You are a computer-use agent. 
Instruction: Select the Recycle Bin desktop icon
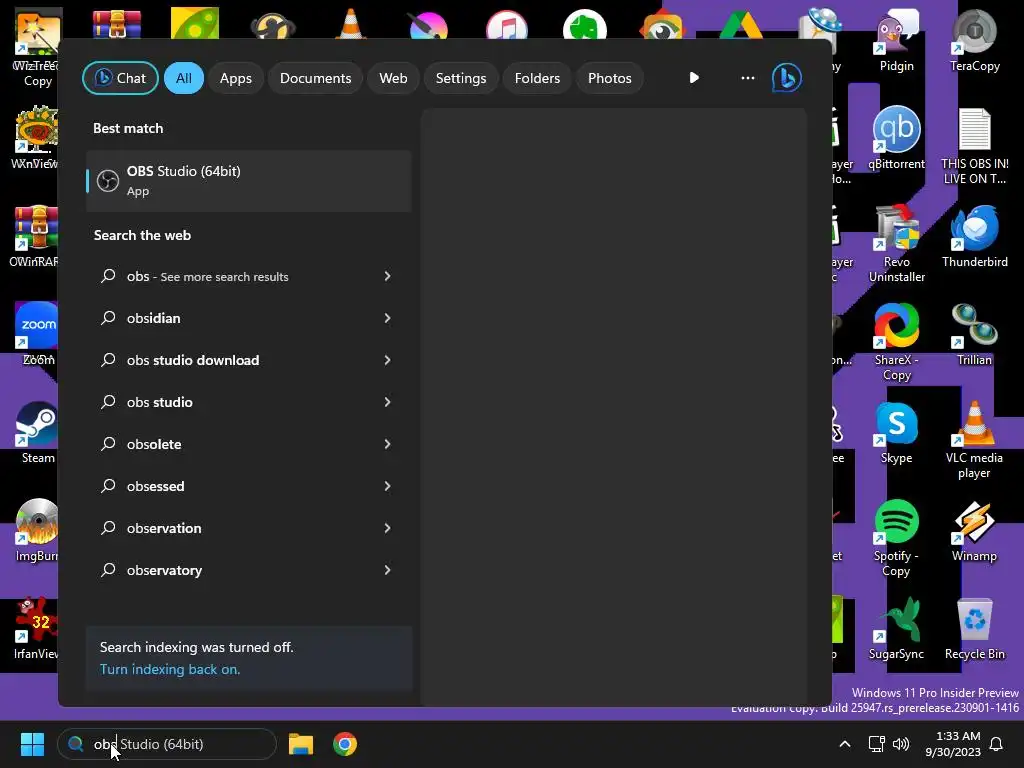click(974, 628)
